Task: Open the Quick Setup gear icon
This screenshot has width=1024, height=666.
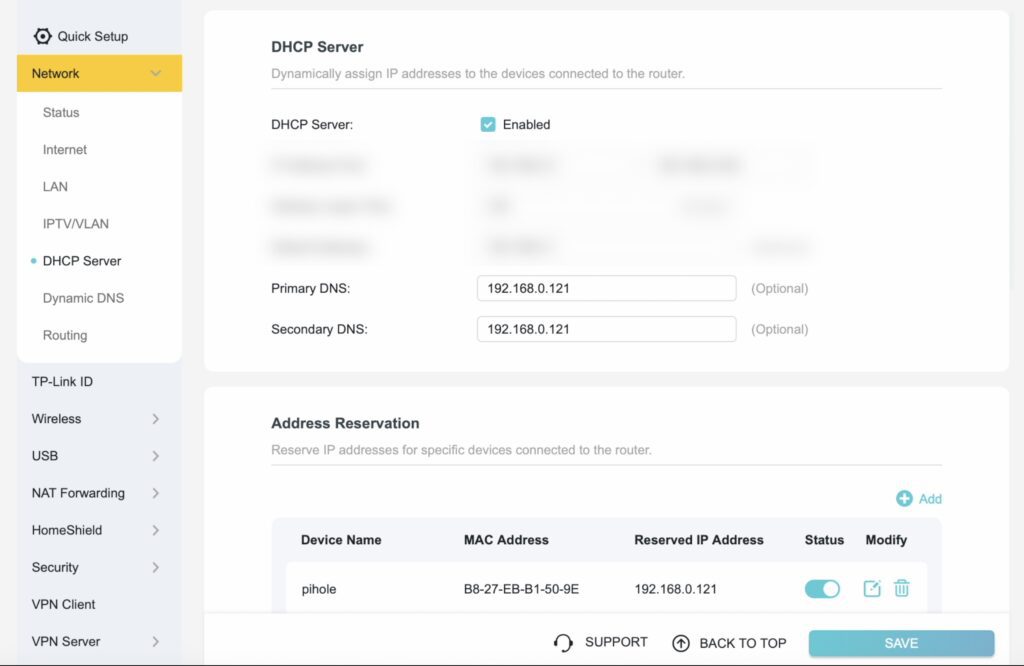Action: click(42, 36)
